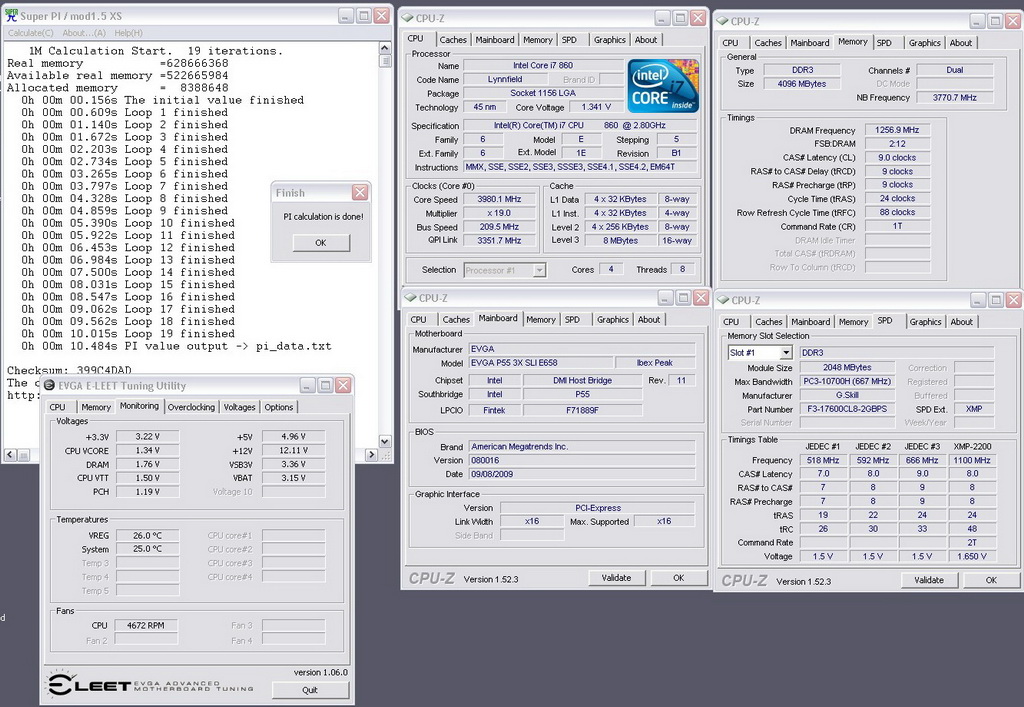Click the CPU VCORE value 1.34 V
Screen dimensions: 1024x707
[148, 450]
